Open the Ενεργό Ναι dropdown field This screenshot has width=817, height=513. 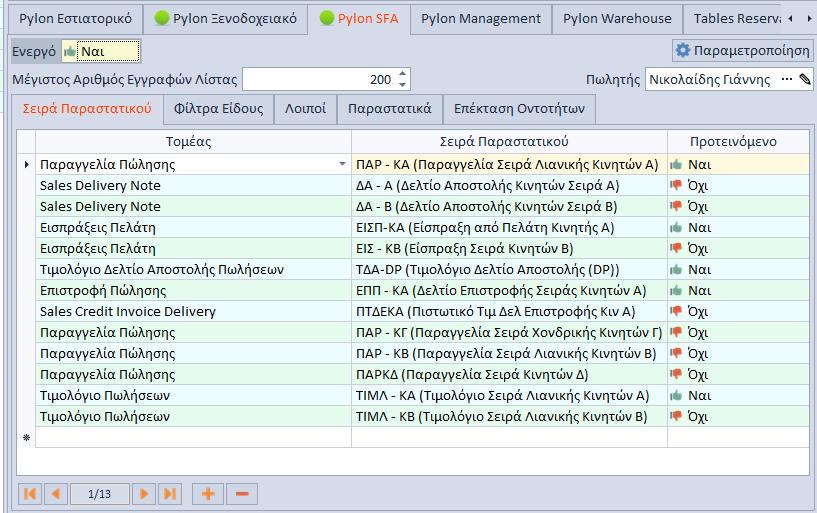click(x=101, y=52)
